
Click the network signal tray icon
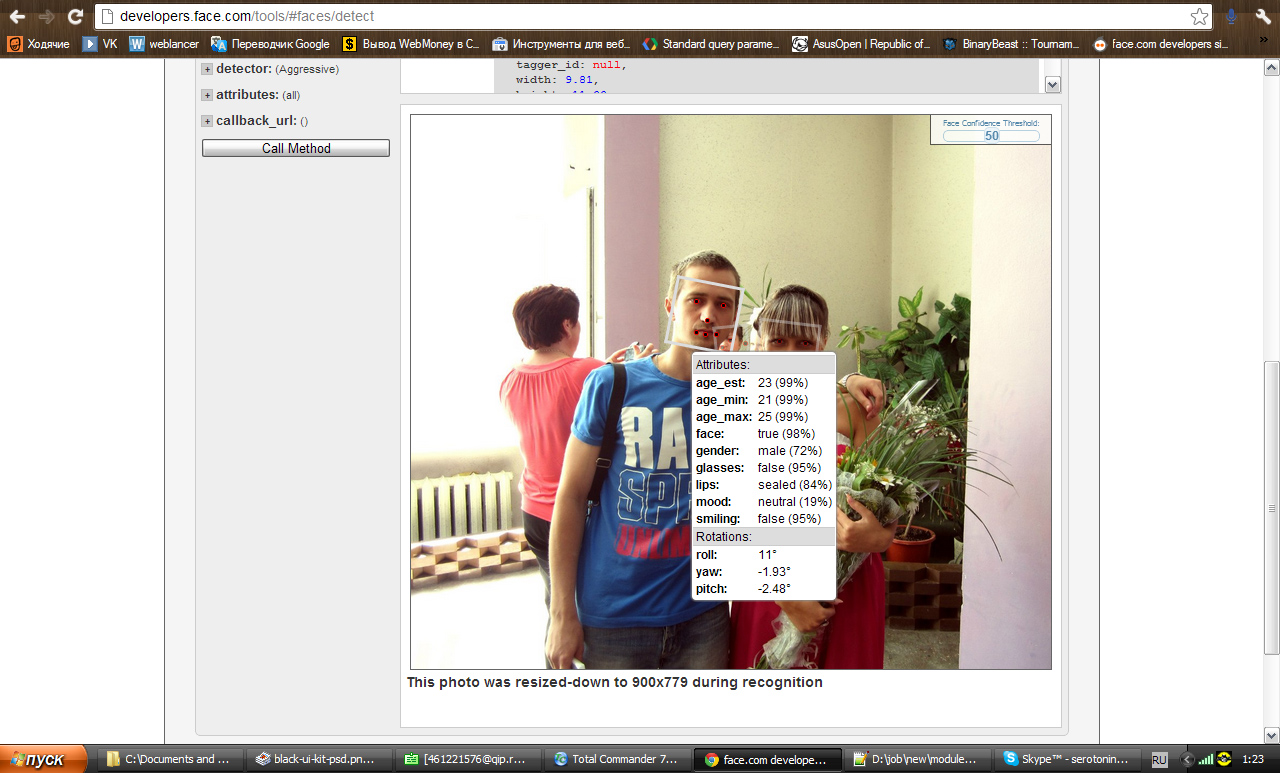click(1206, 759)
